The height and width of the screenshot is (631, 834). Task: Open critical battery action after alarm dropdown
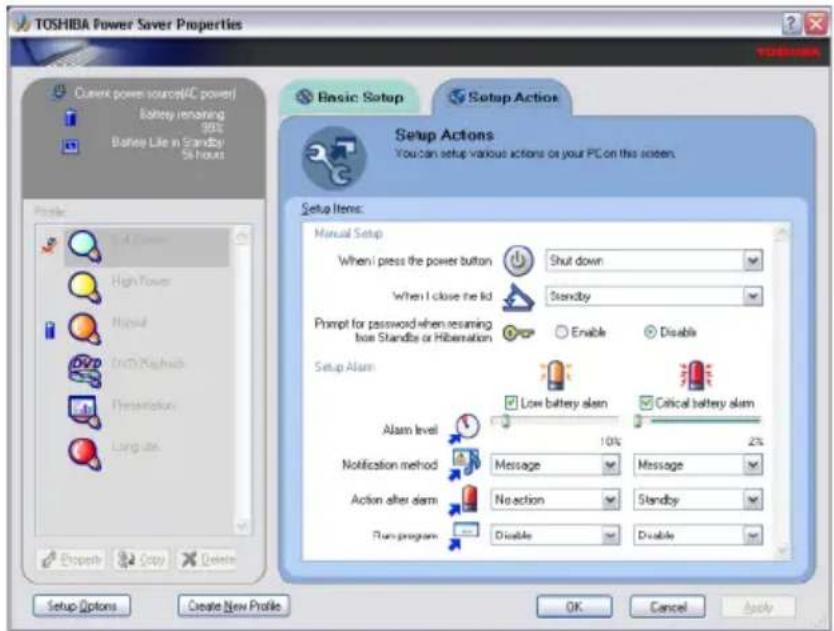753,500
